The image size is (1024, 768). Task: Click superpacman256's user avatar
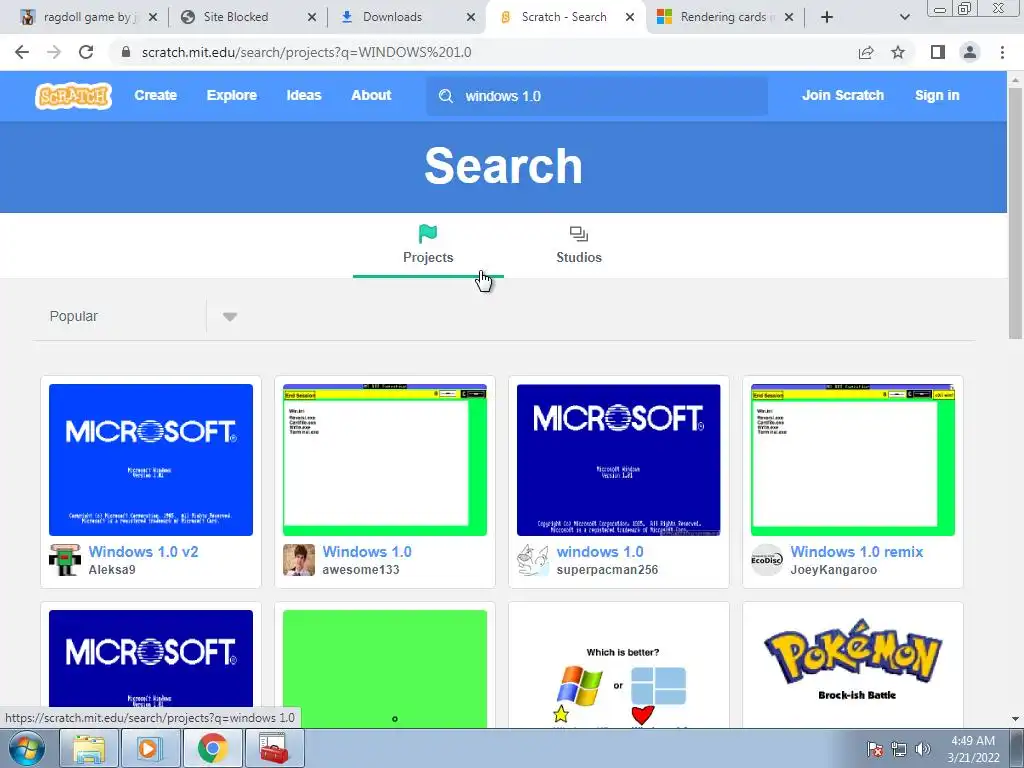coord(533,560)
